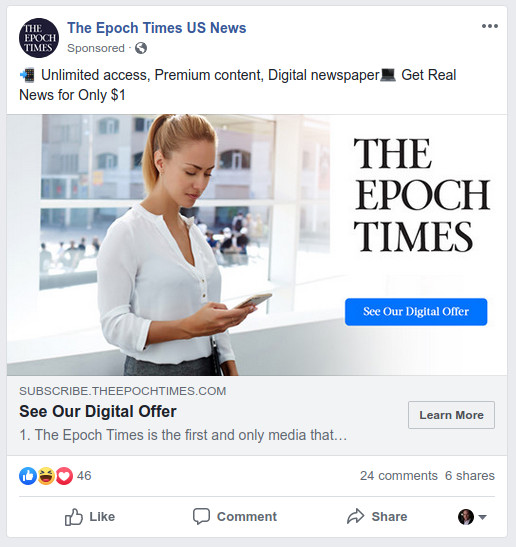Open the three-dot post options menu
Image resolution: width=516 pixels, height=547 pixels.
tap(489, 26)
